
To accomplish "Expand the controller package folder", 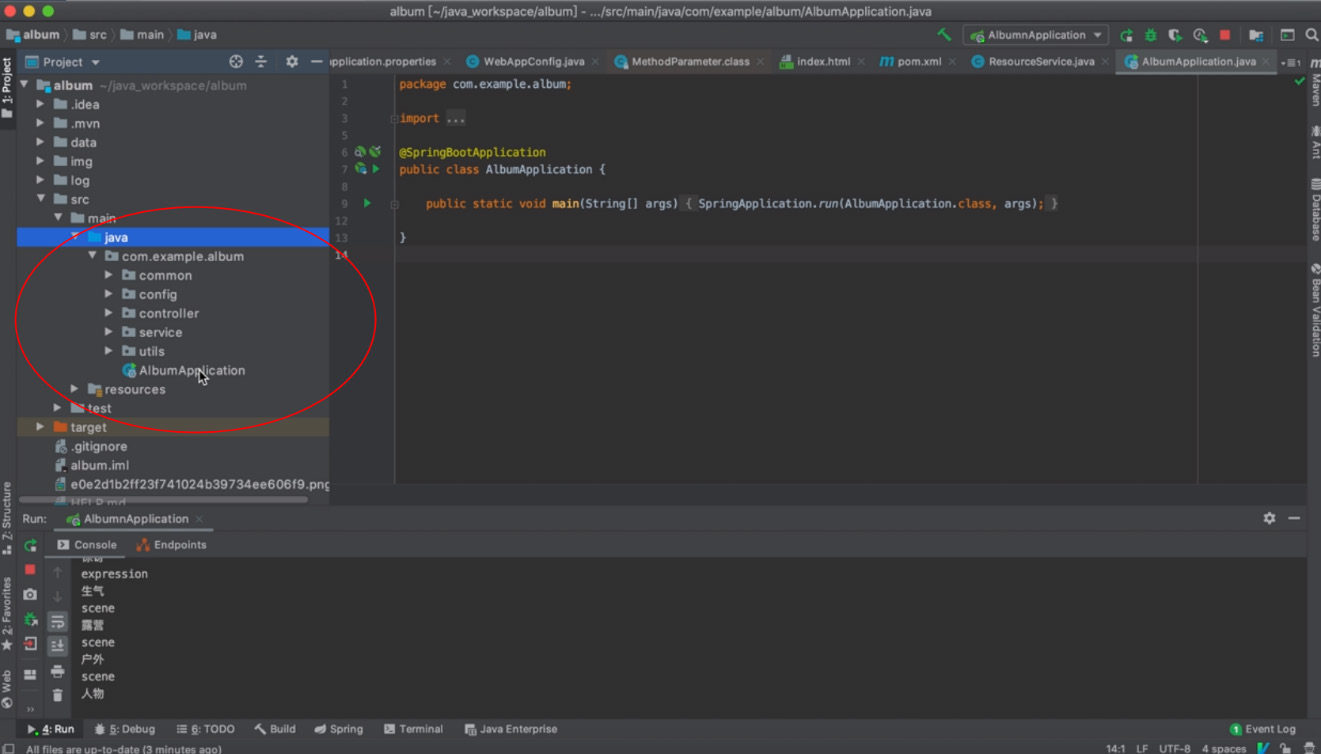I will tap(109, 313).
